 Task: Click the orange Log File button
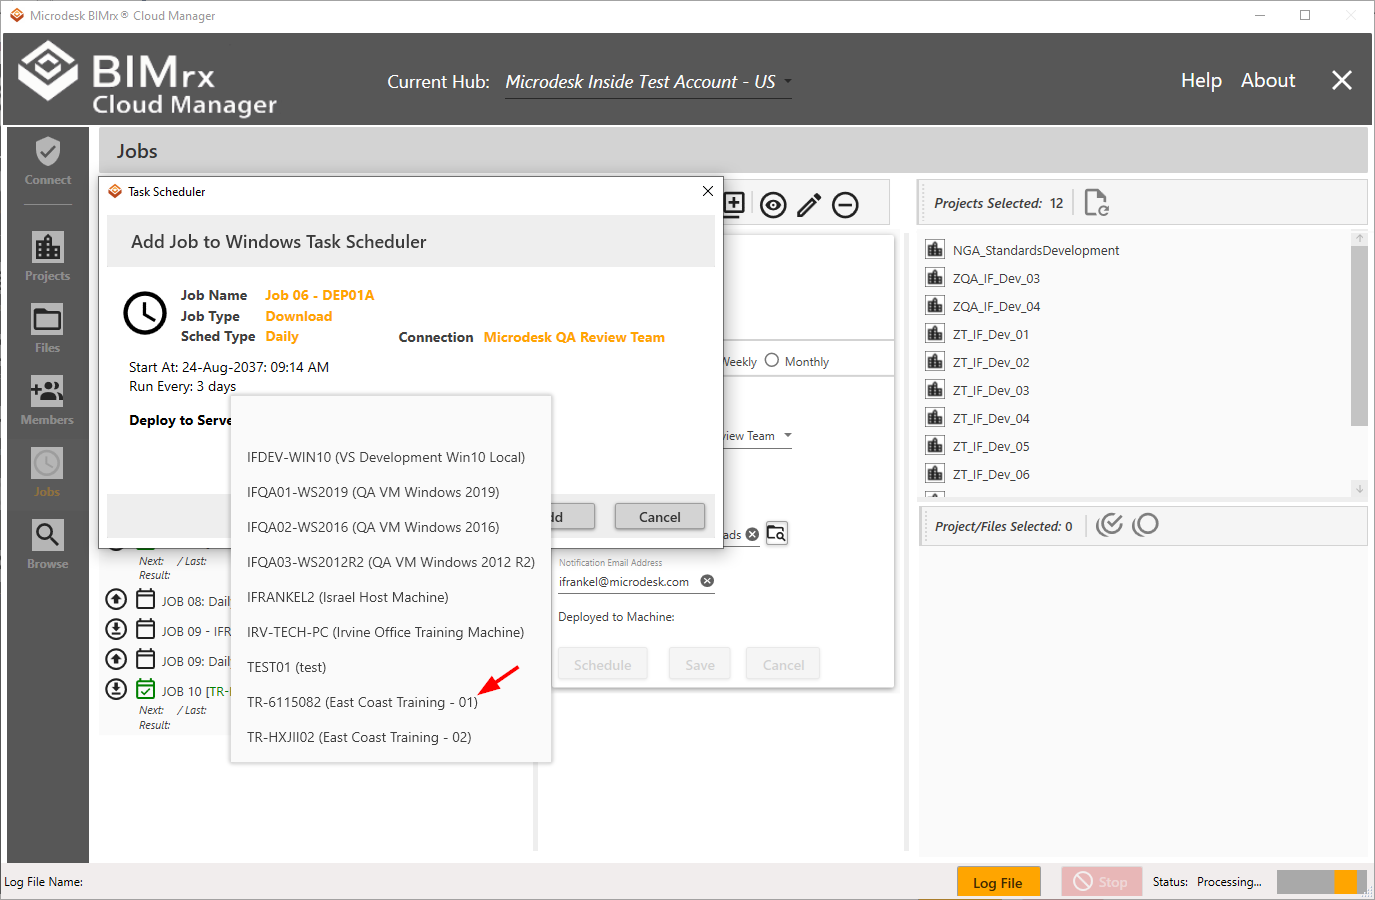pos(998,882)
